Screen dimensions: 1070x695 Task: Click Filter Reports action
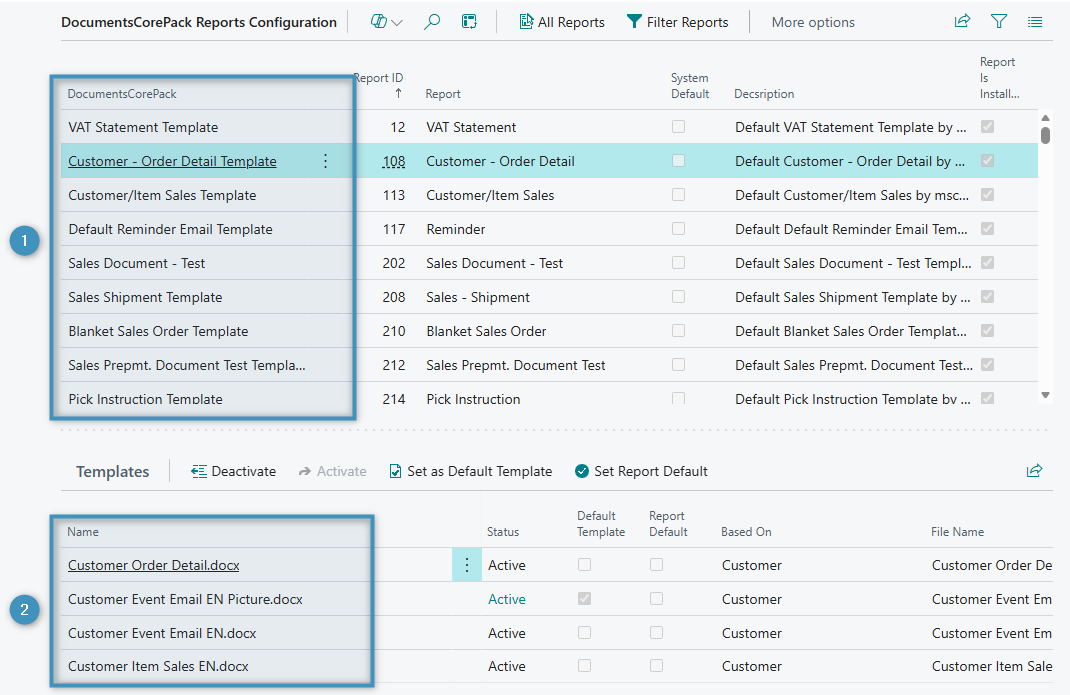pos(678,22)
